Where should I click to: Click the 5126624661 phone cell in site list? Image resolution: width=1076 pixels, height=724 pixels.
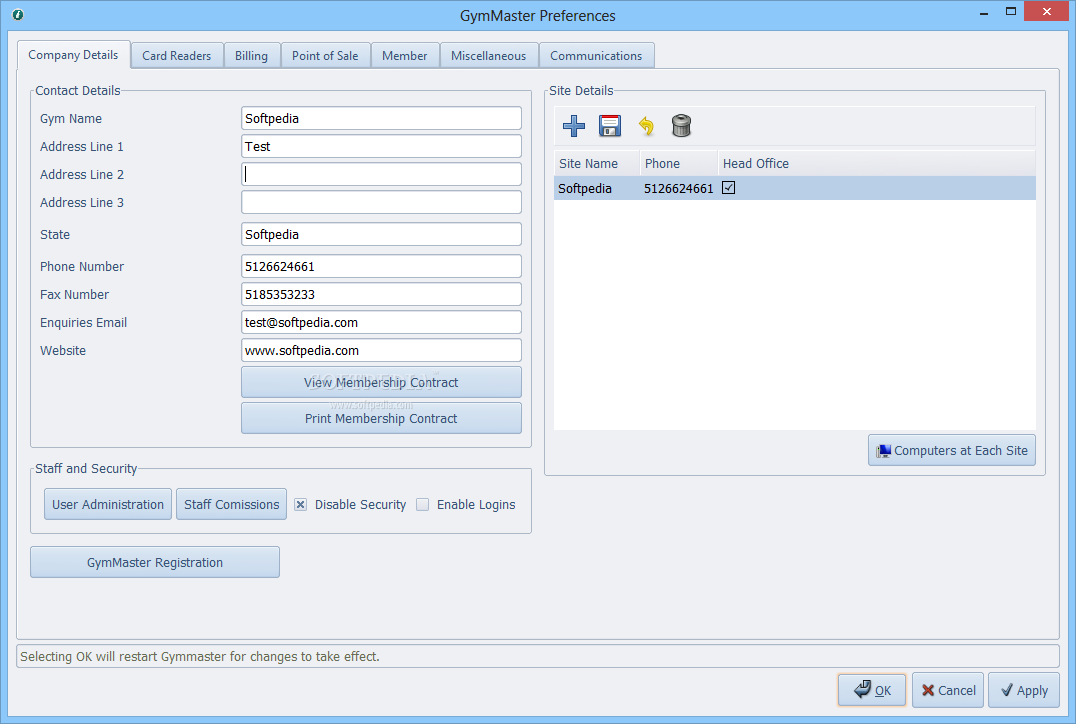(678, 188)
